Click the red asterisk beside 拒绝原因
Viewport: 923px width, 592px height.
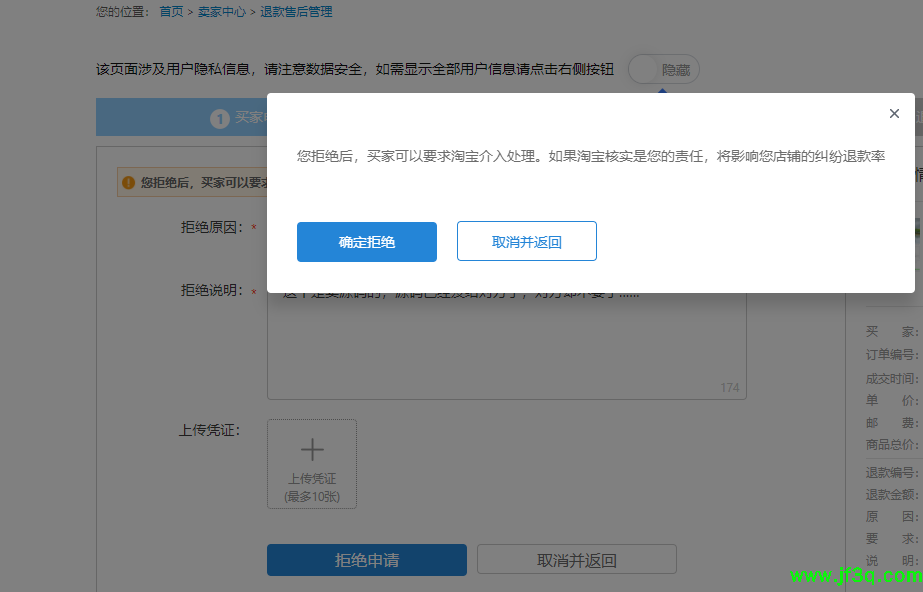pyautogui.click(x=254, y=228)
